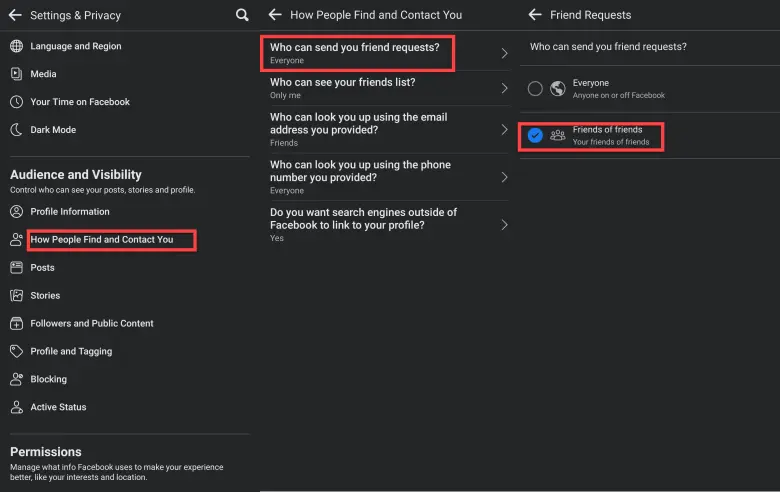Click the Blocking icon
780x492 pixels.
(x=16, y=379)
